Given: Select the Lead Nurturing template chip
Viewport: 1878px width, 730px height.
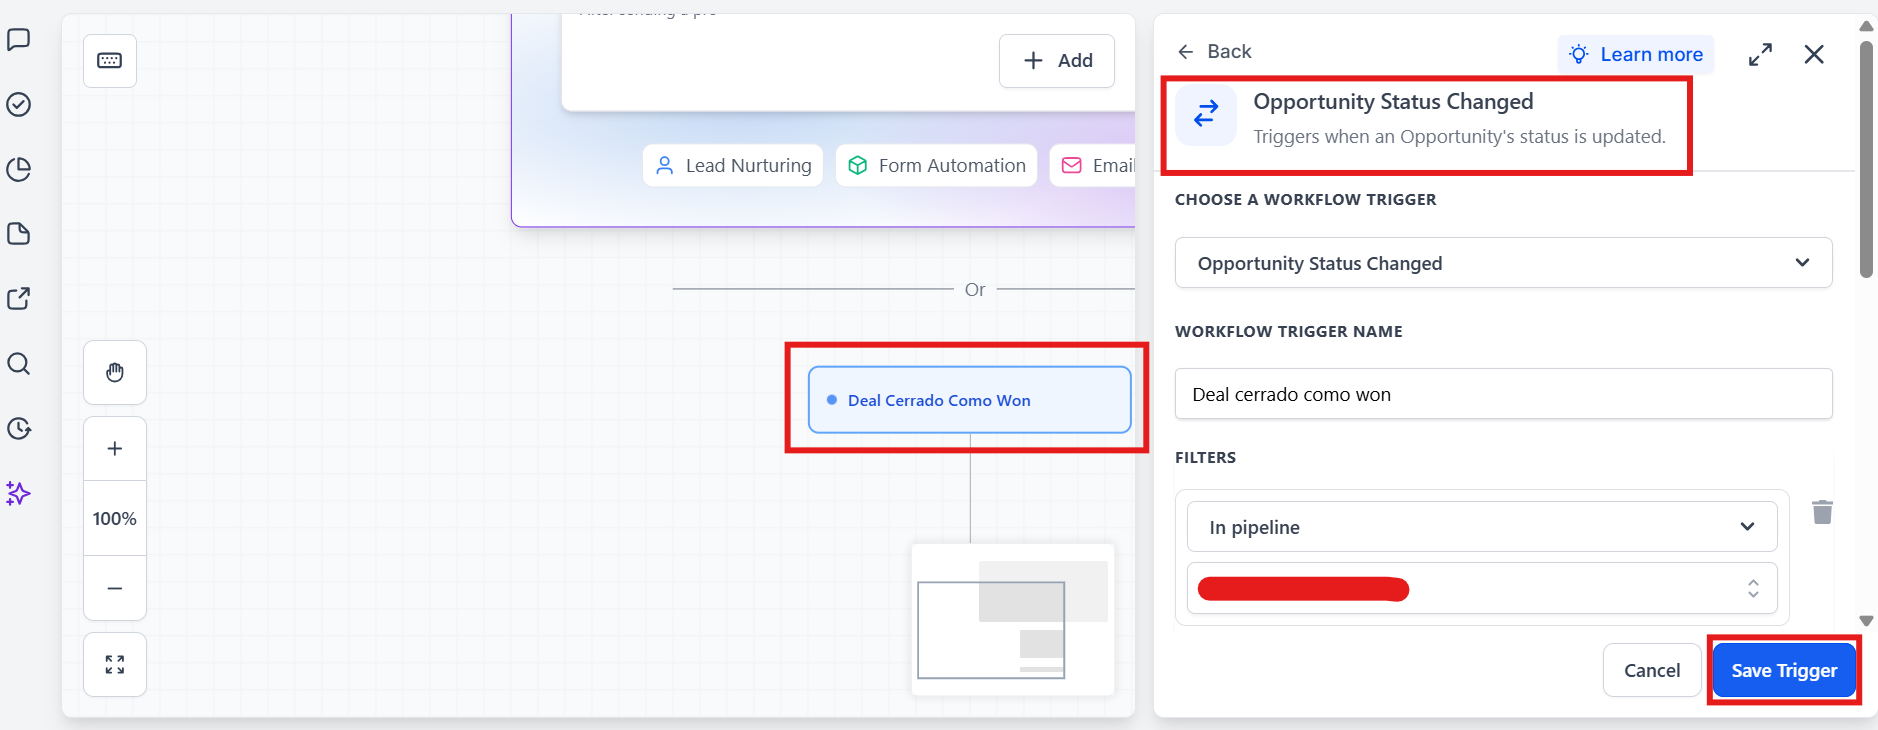Looking at the screenshot, I should point(733,165).
